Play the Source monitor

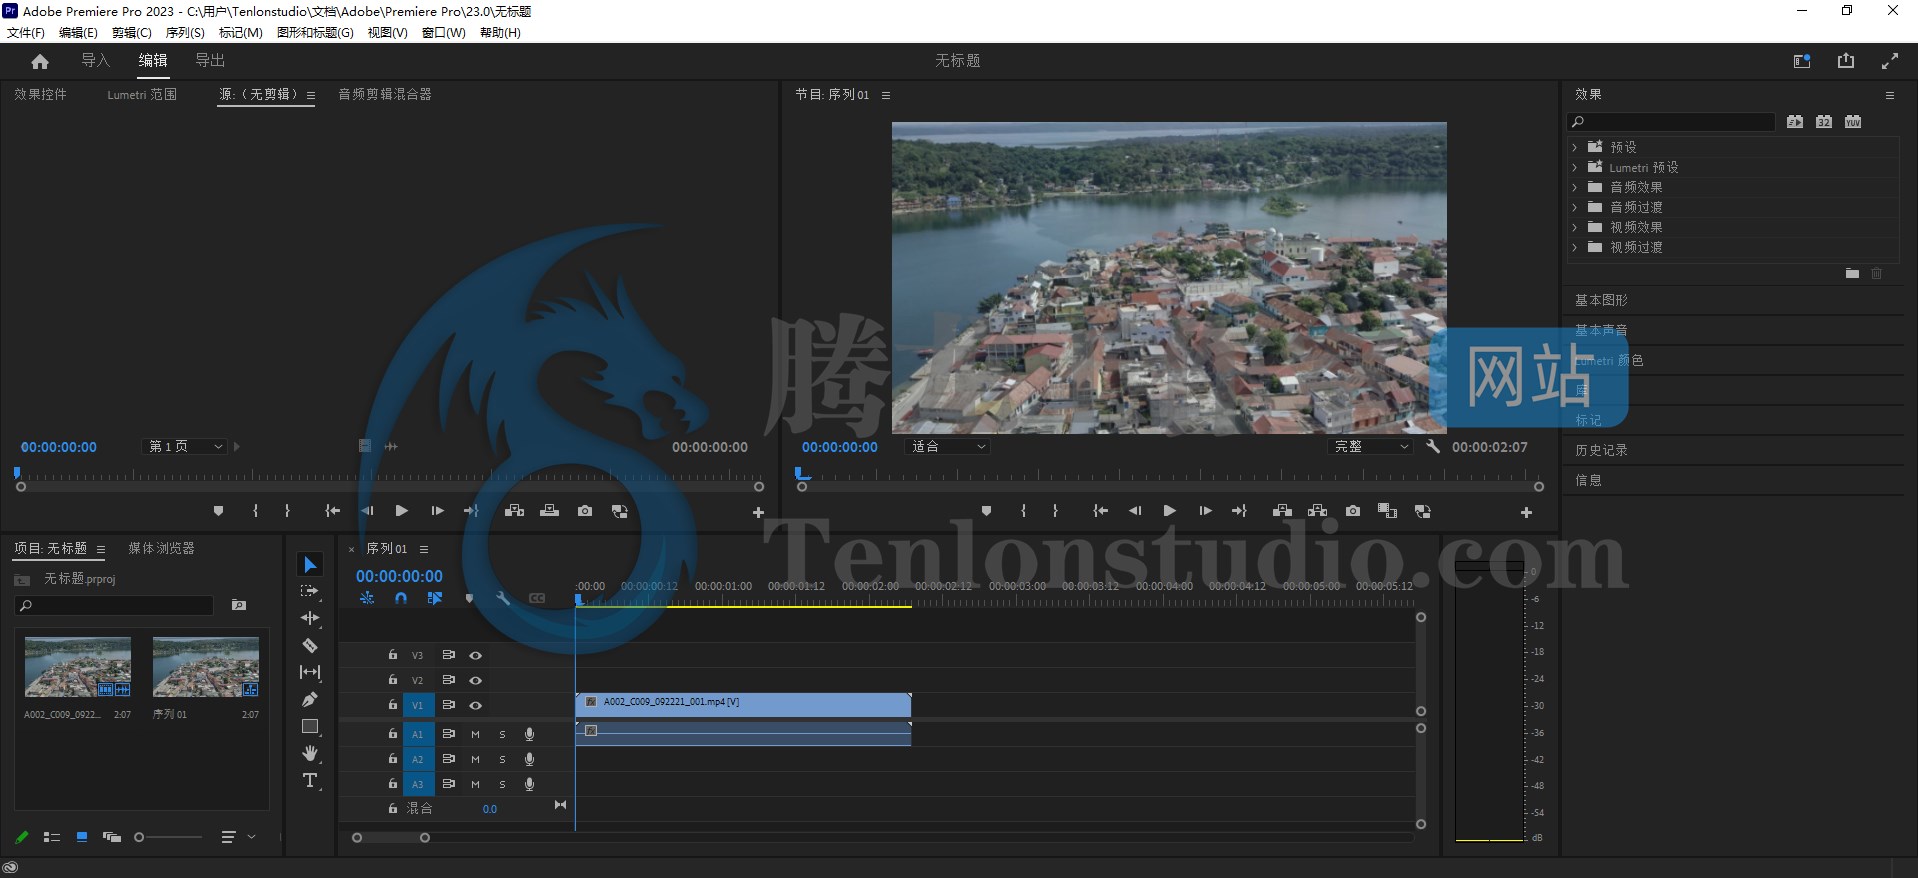coord(401,511)
